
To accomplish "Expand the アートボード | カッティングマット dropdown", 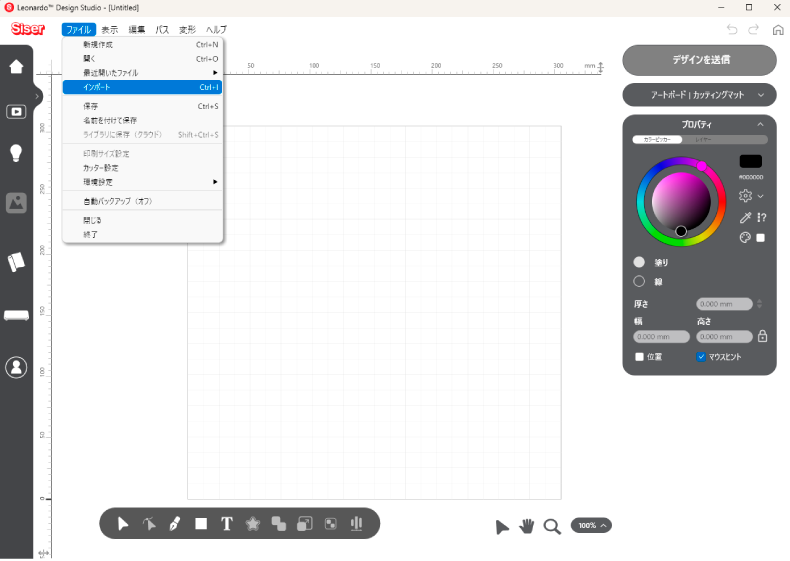I will (x=699, y=95).
